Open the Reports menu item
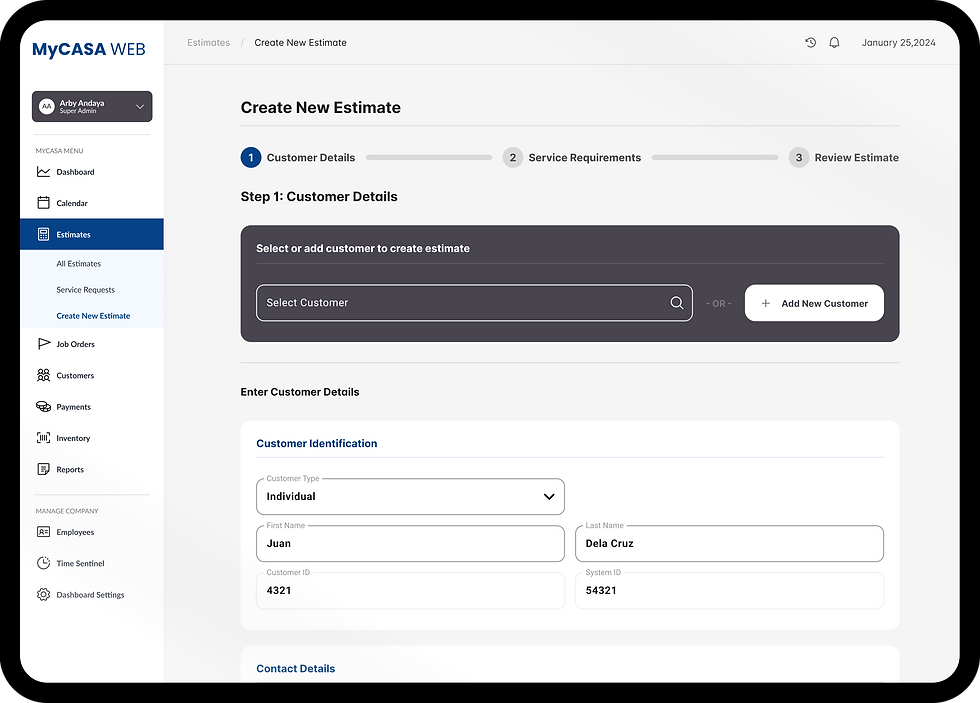This screenshot has width=980, height=703. (x=92, y=469)
